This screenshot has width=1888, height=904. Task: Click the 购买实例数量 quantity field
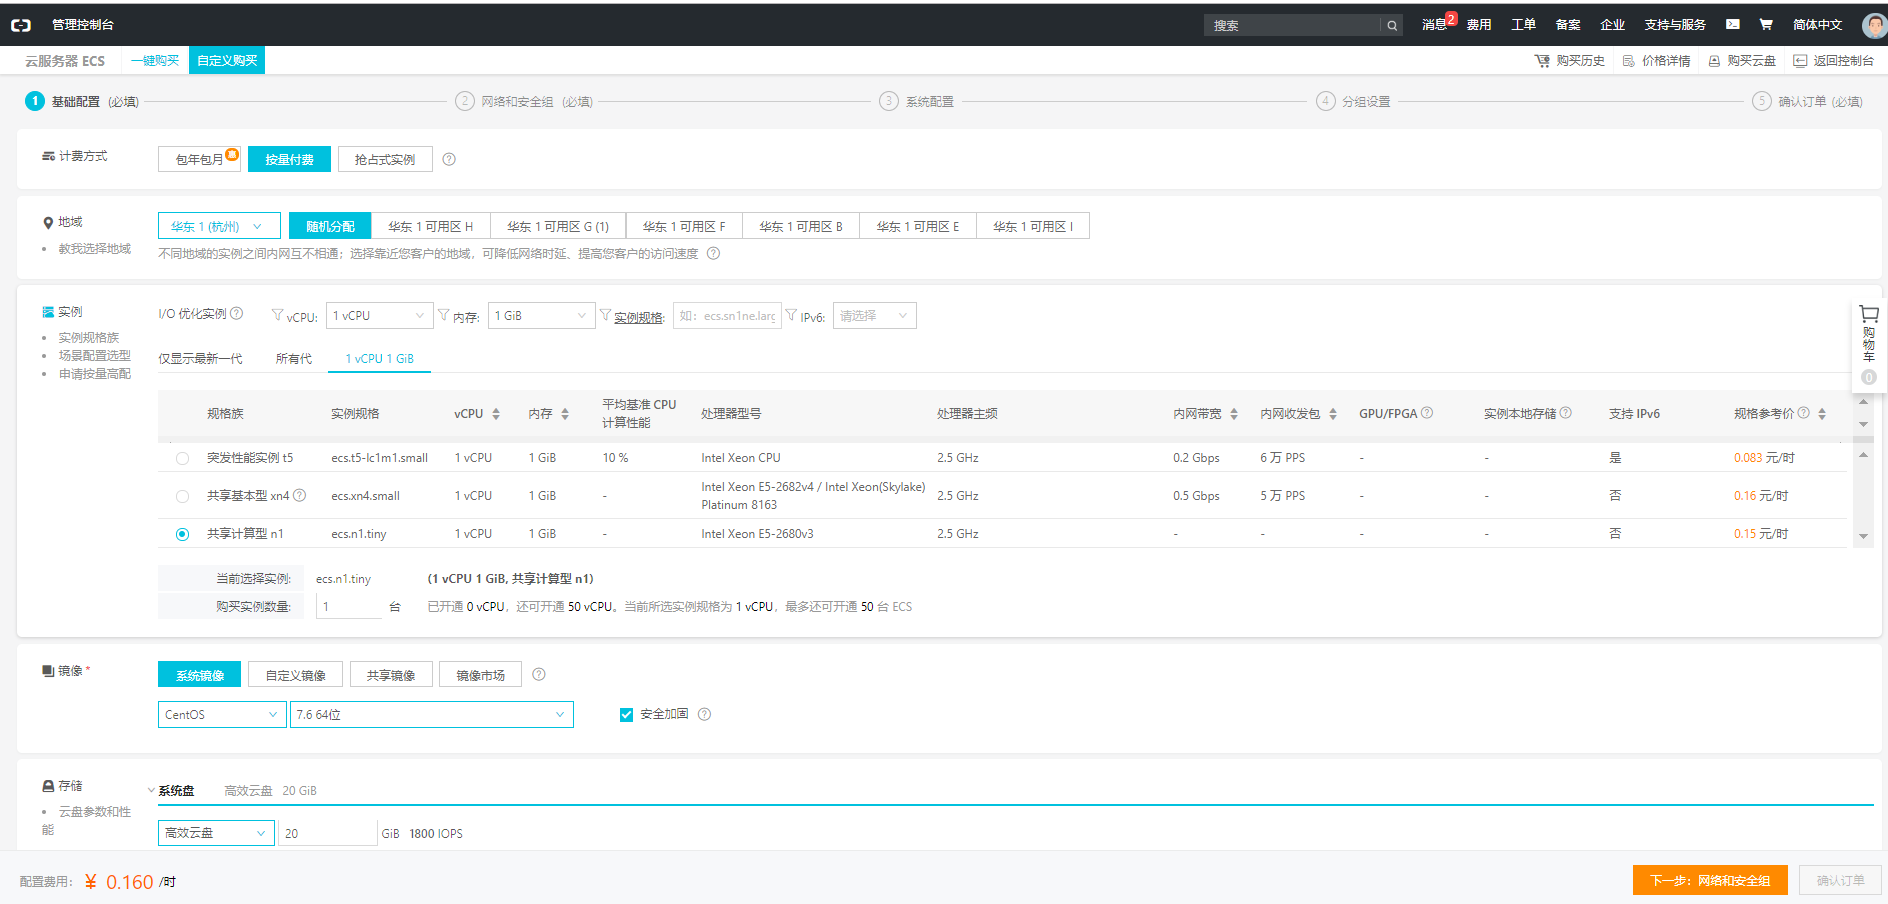(x=349, y=607)
